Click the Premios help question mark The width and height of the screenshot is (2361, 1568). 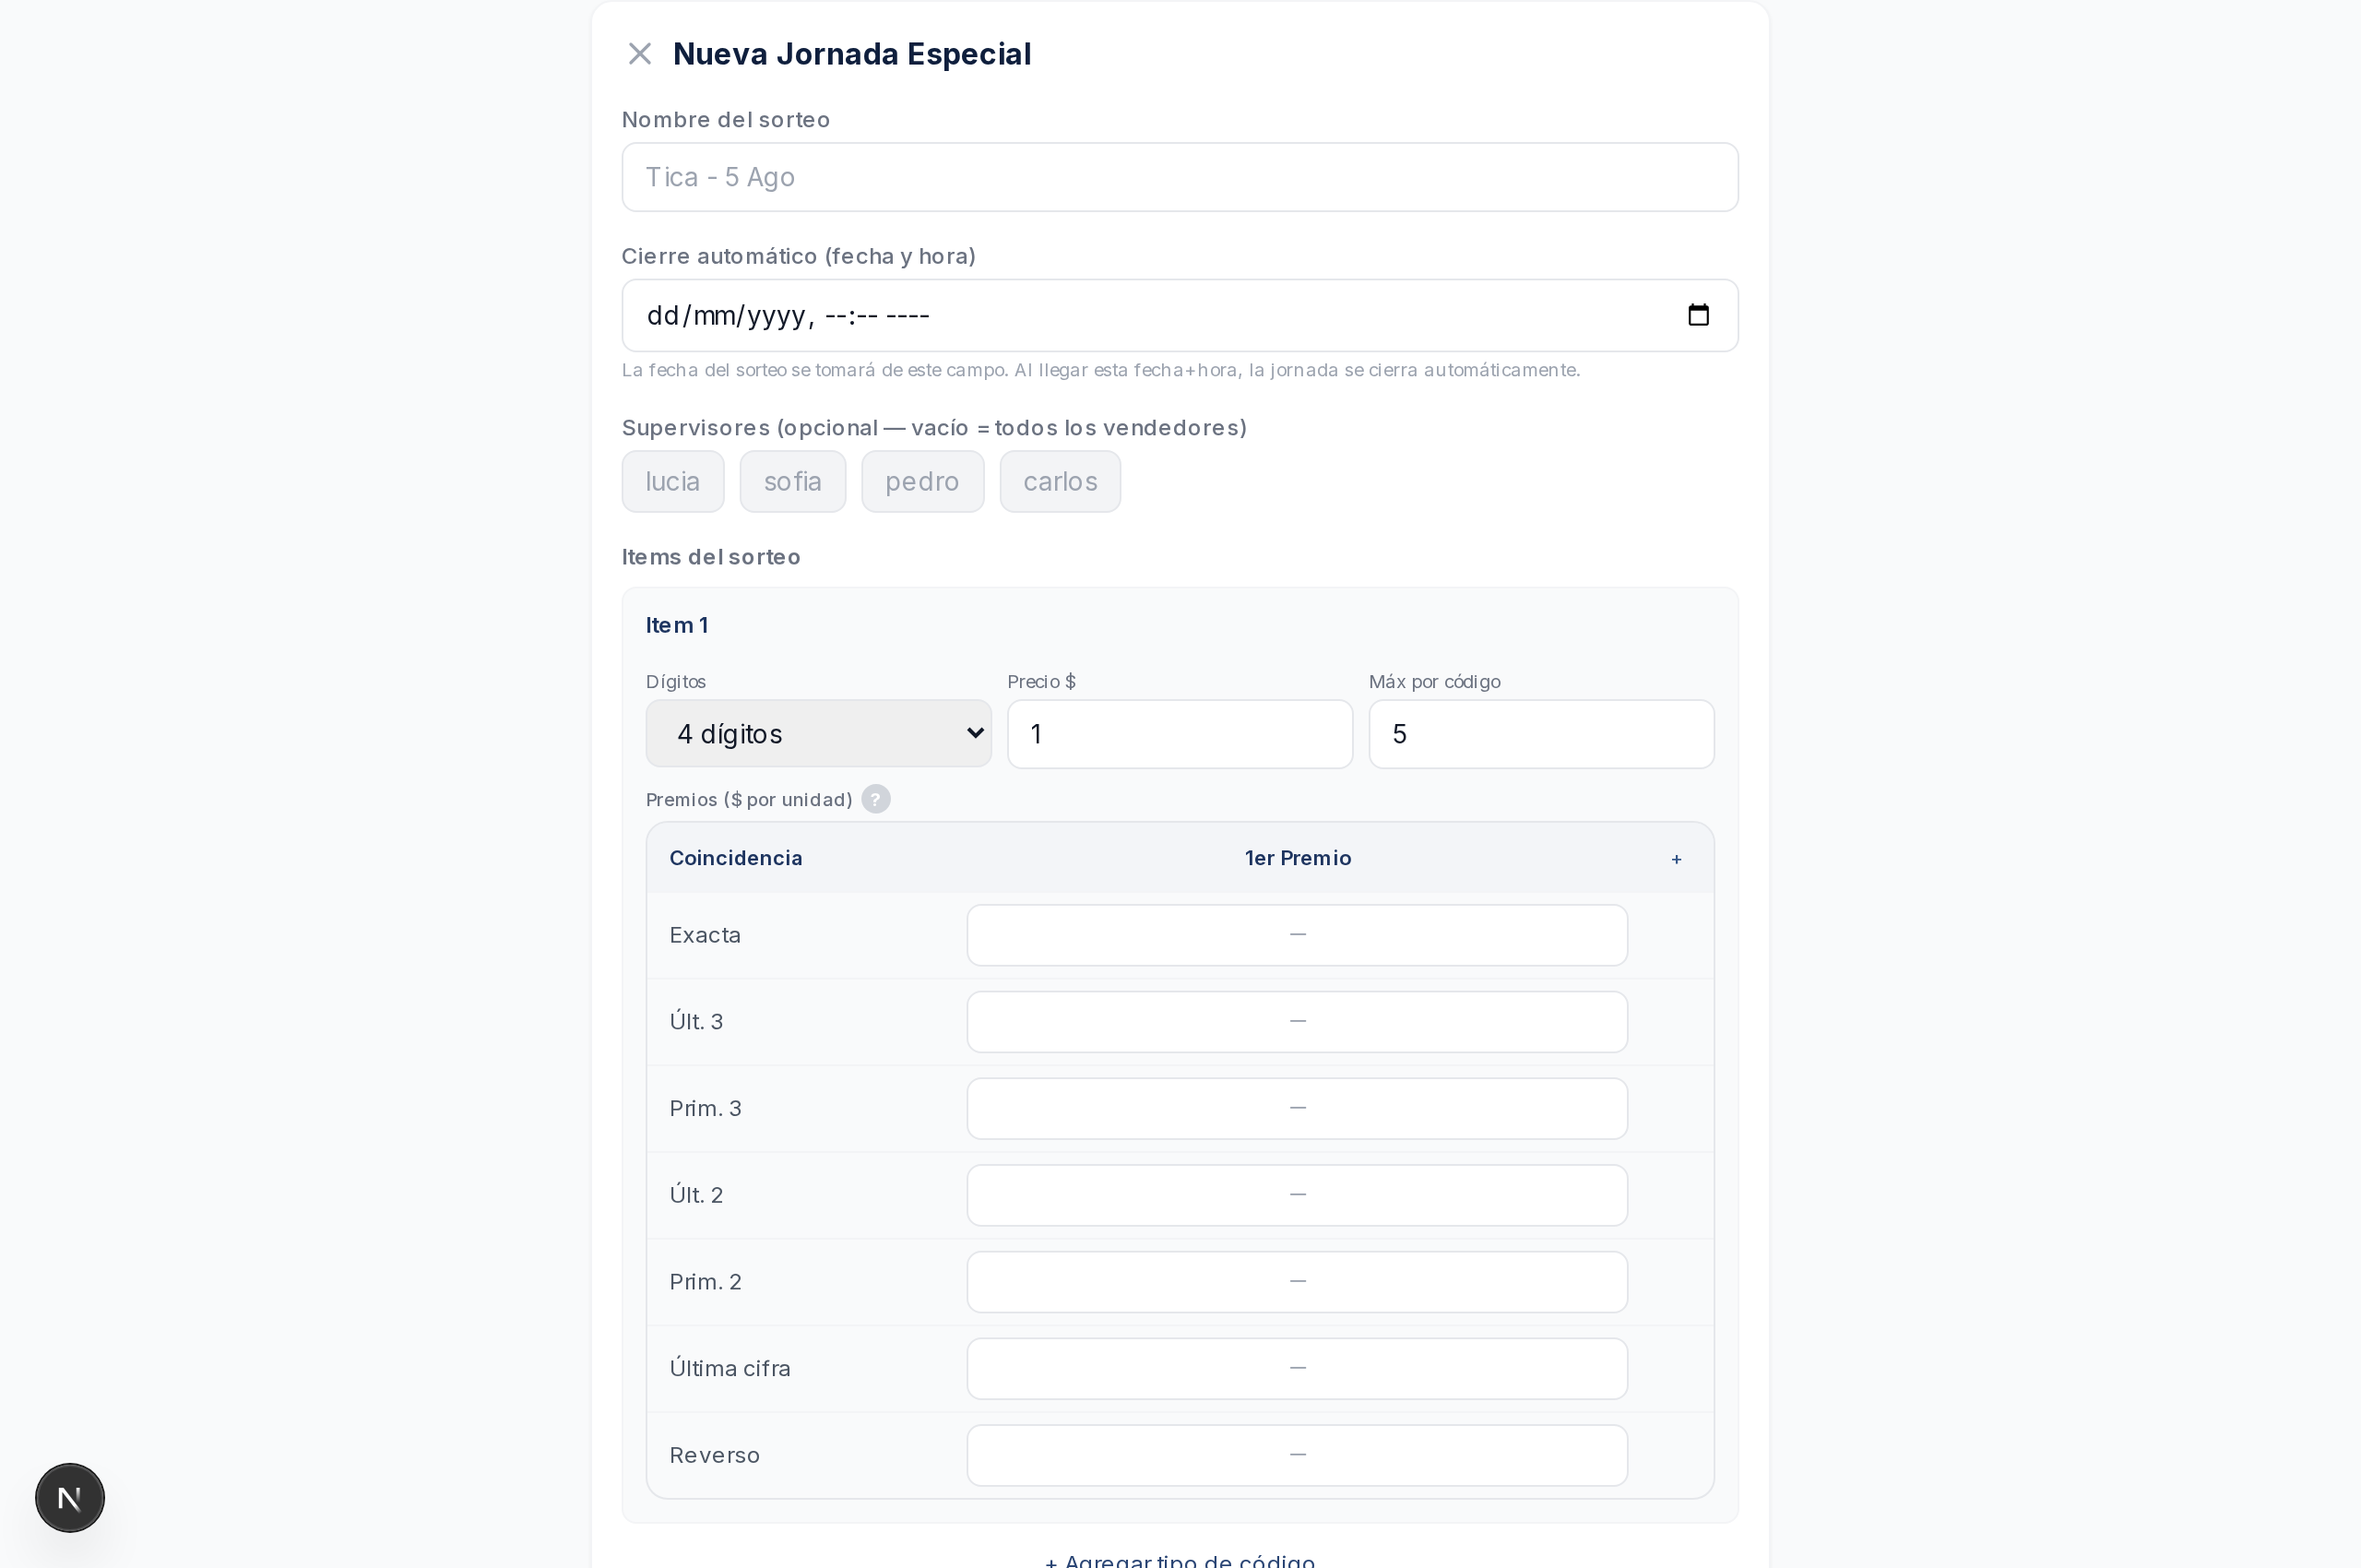click(x=875, y=799)
